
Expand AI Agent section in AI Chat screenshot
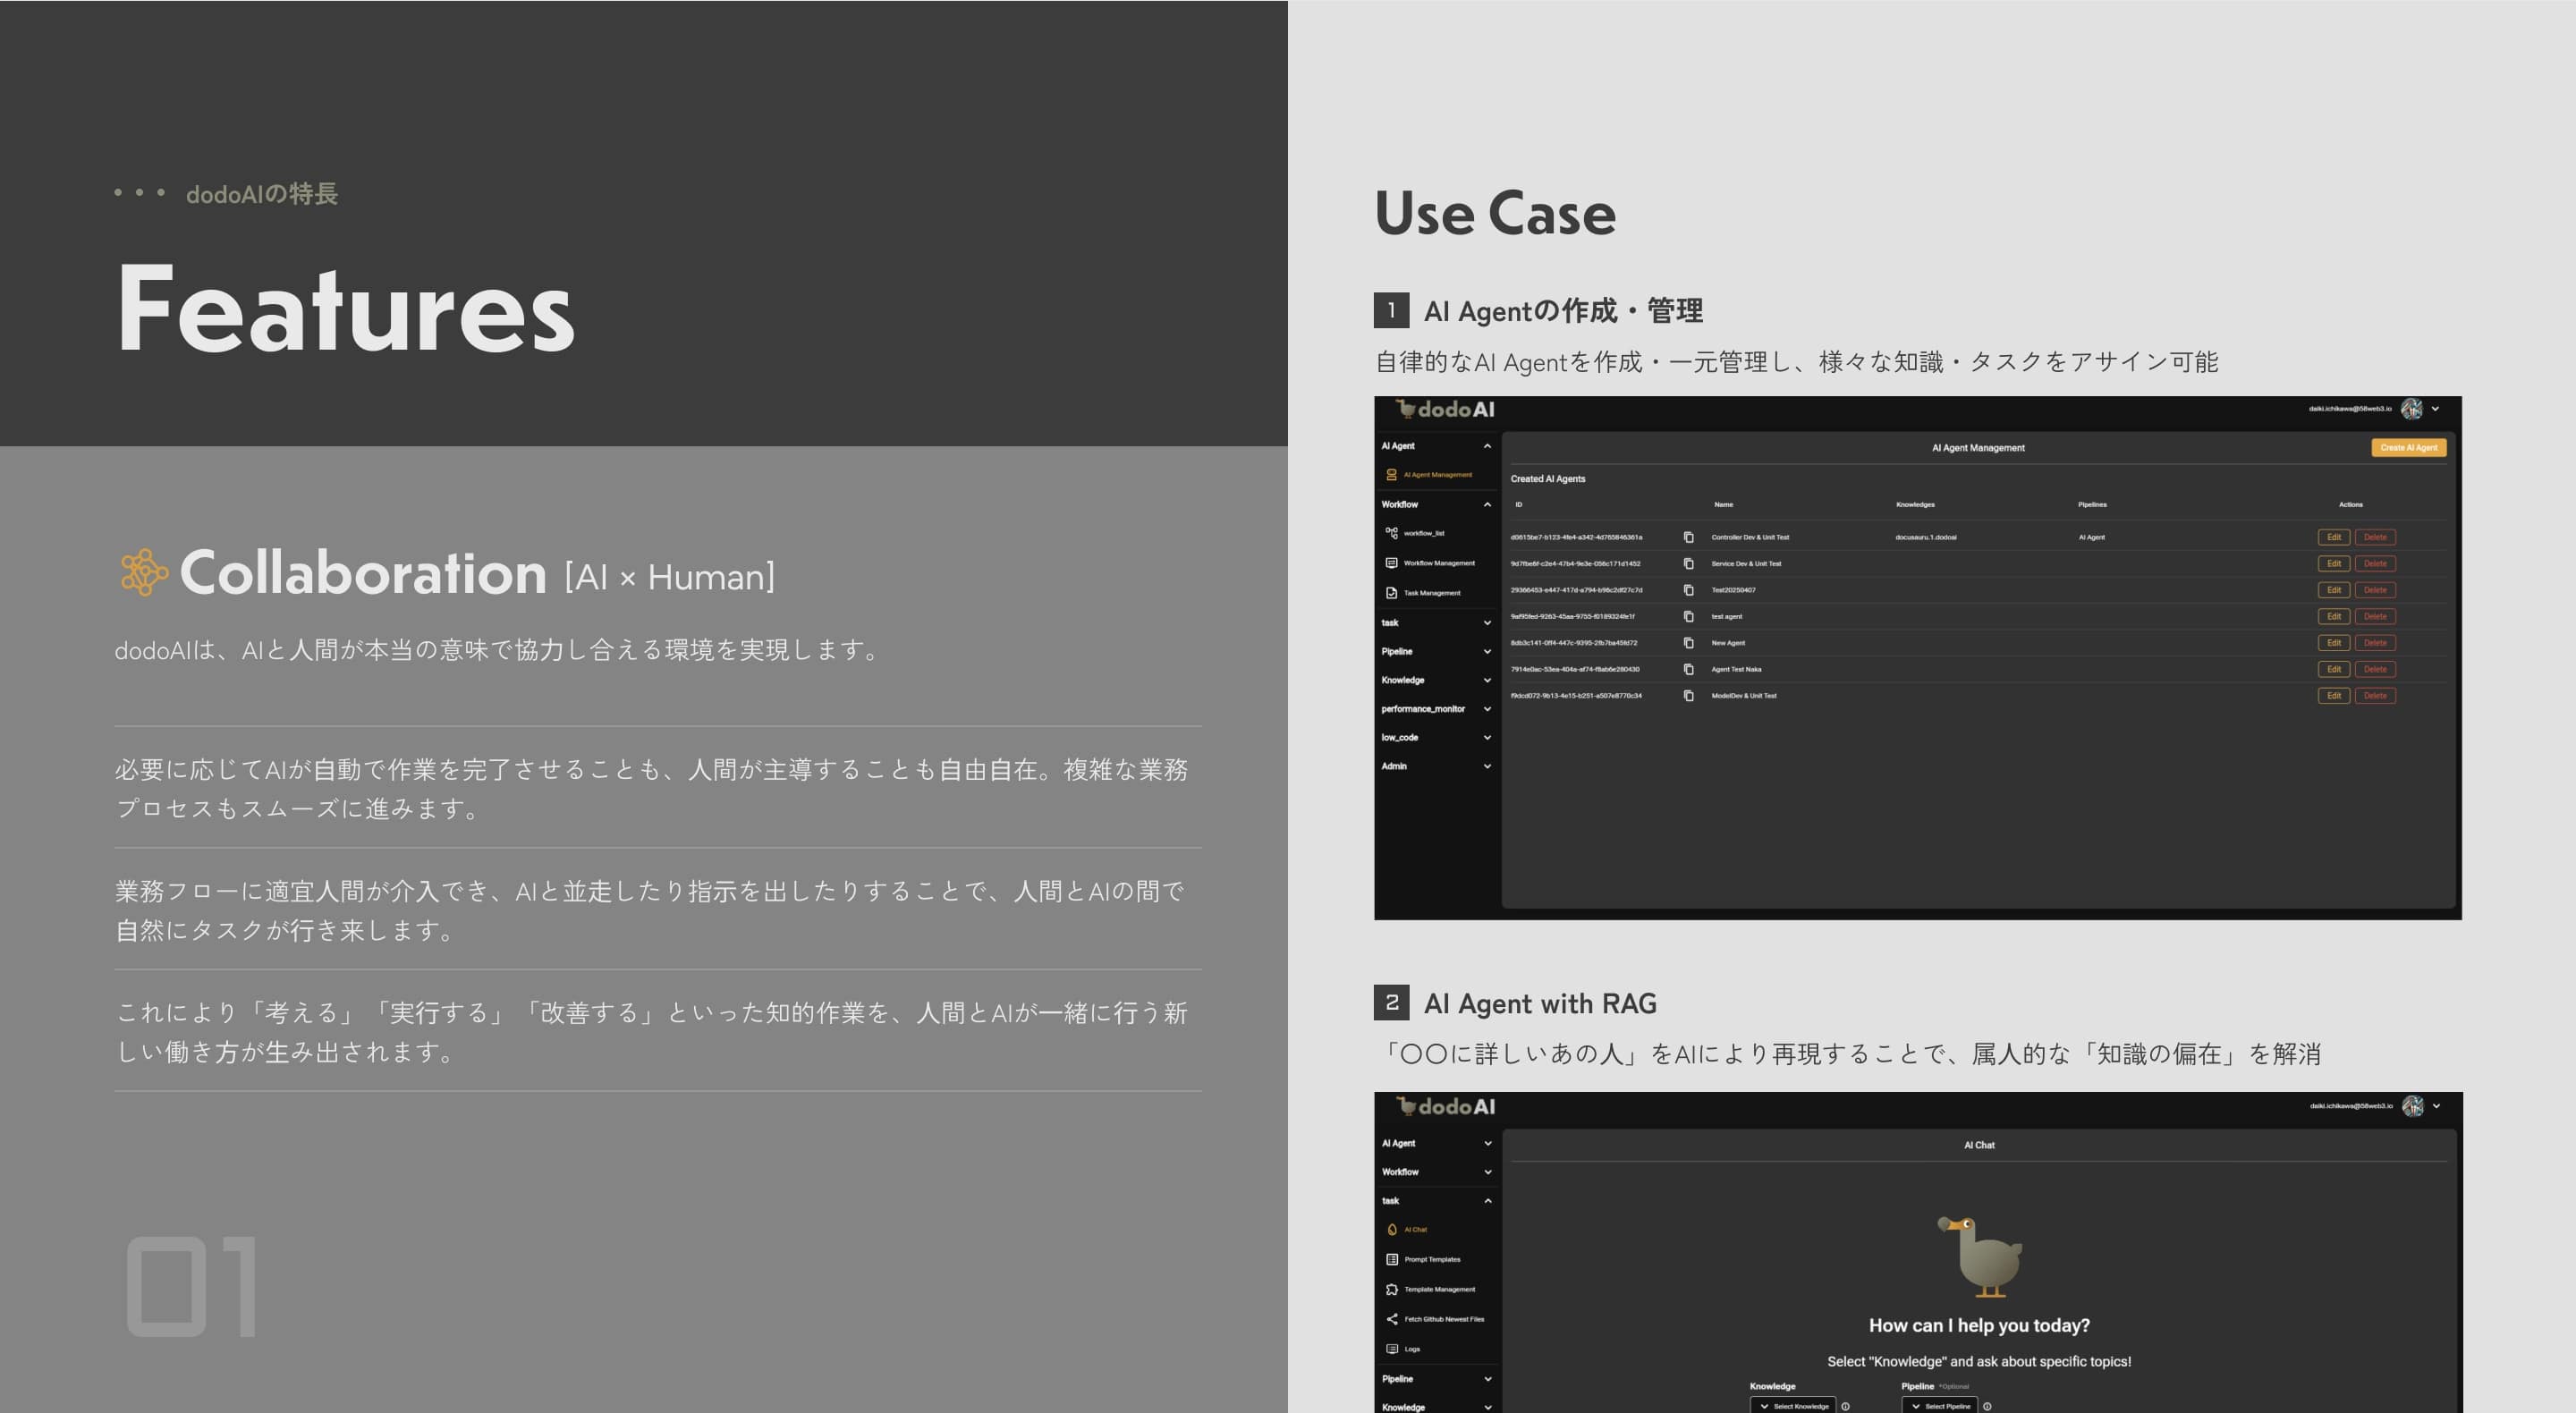tap(1488, 1143)
